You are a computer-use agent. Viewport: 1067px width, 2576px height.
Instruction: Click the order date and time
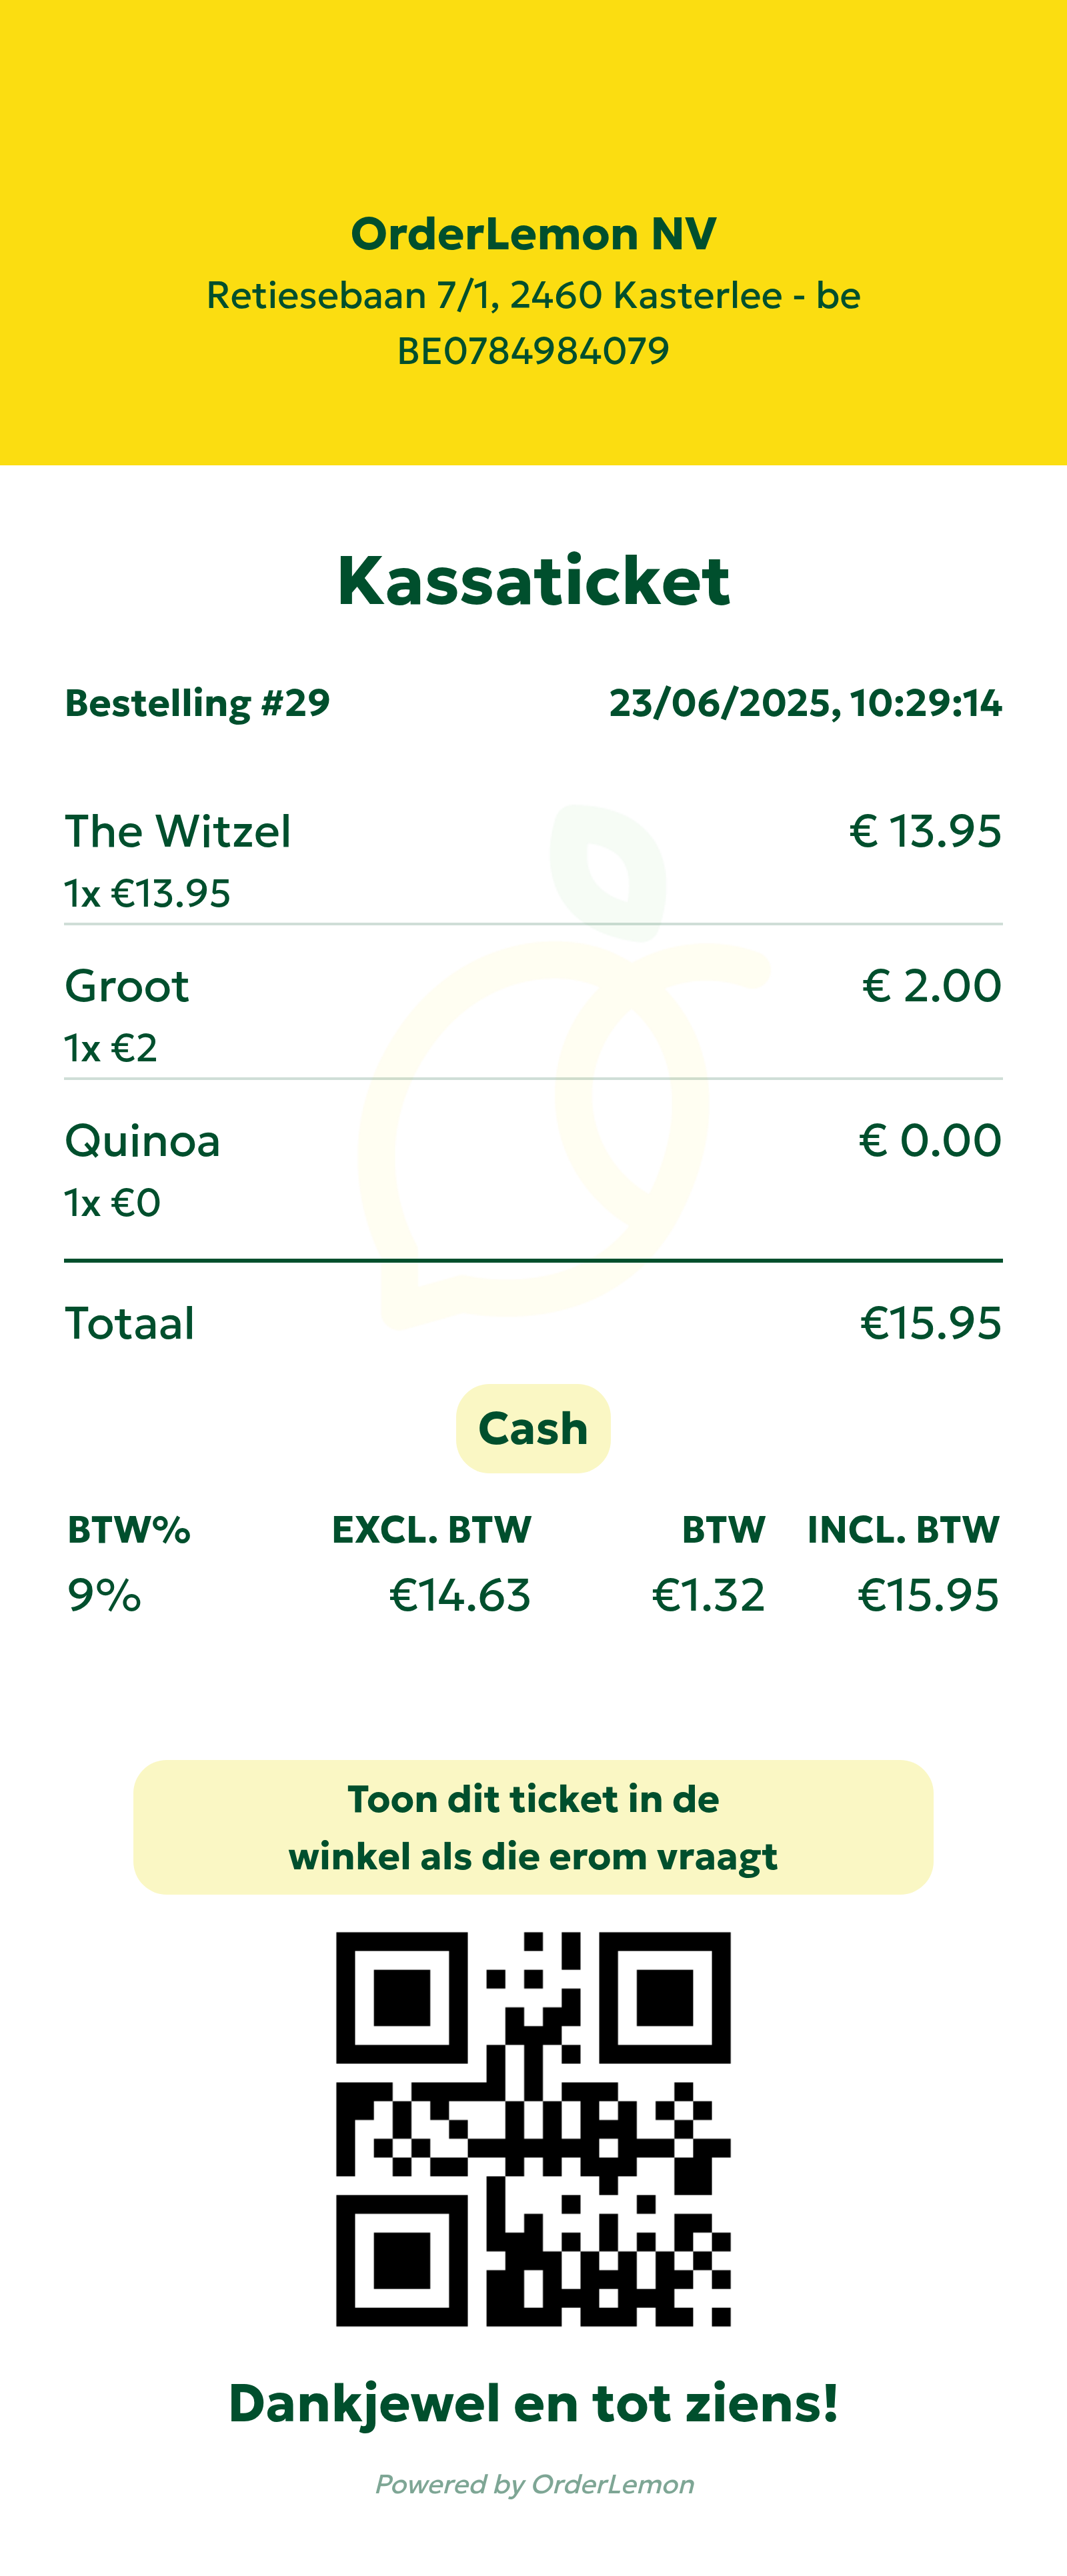coord(805,703)
